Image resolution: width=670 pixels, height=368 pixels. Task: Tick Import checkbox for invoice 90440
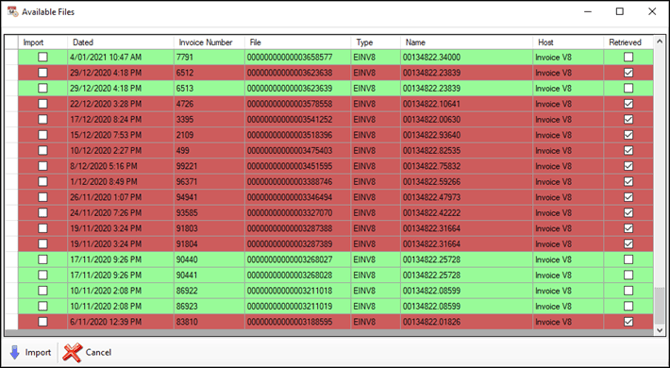pos(43,259)
